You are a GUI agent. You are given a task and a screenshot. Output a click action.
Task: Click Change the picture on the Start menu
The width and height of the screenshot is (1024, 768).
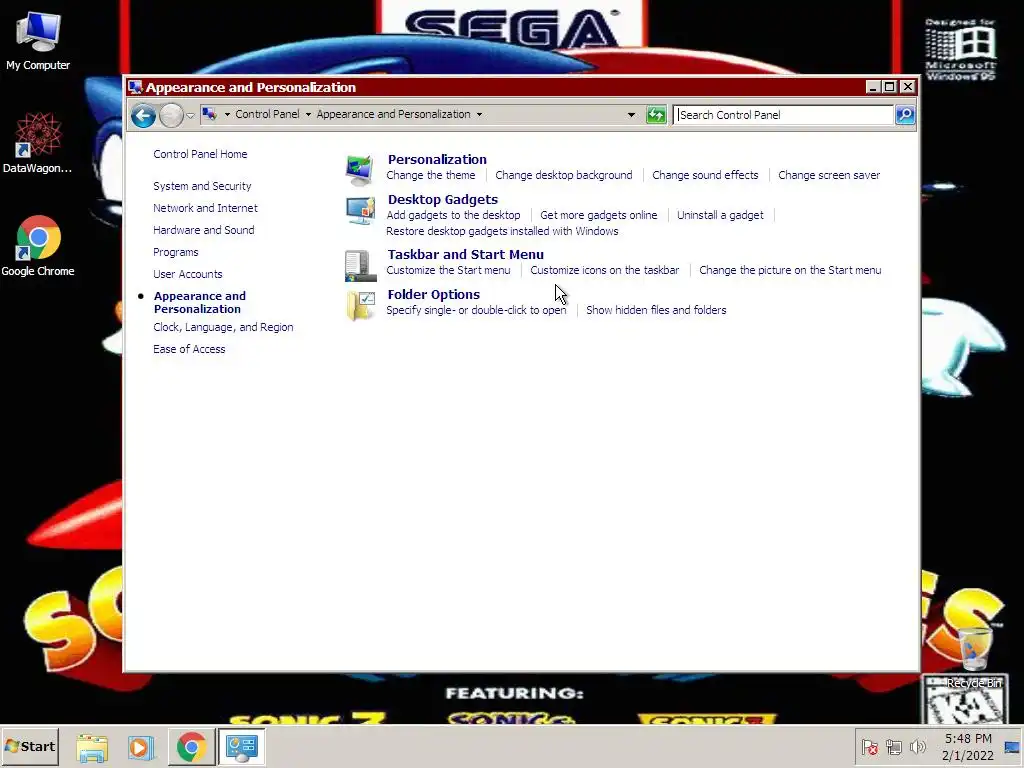790,270
